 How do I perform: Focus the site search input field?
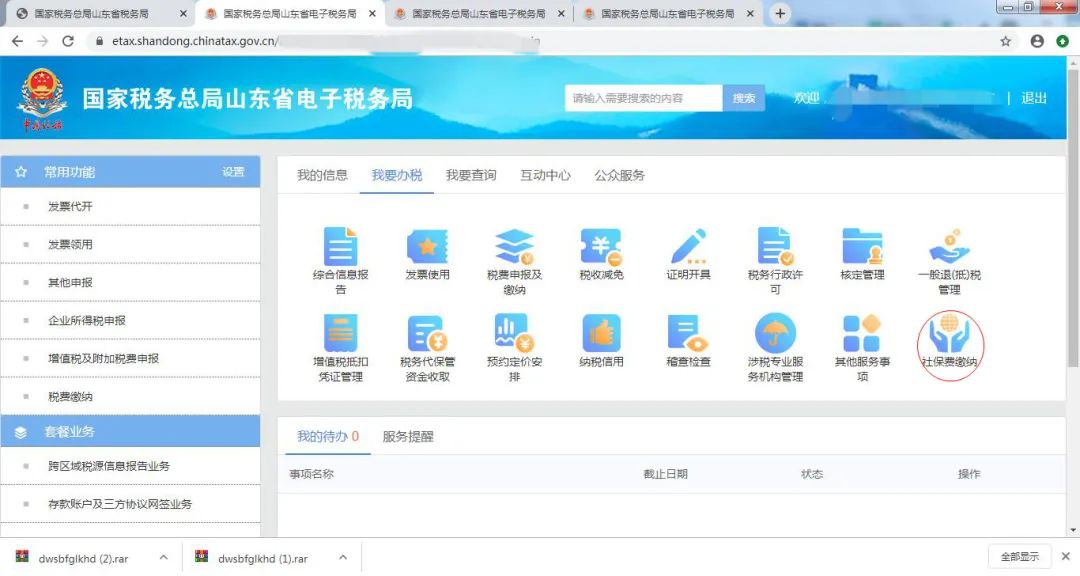click(643, 99)
